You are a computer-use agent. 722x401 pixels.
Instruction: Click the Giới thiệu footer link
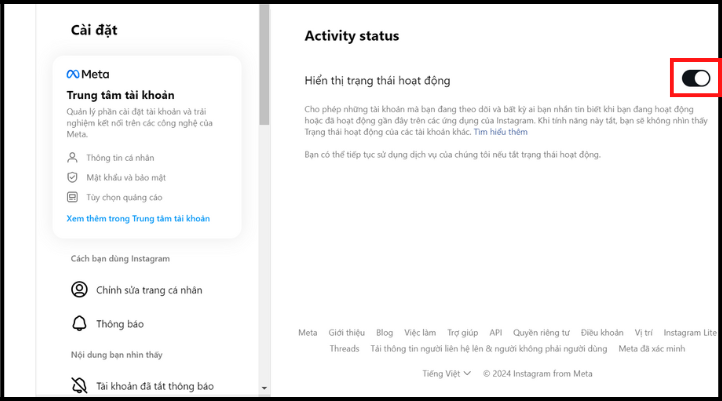click(x=346, y=332)
